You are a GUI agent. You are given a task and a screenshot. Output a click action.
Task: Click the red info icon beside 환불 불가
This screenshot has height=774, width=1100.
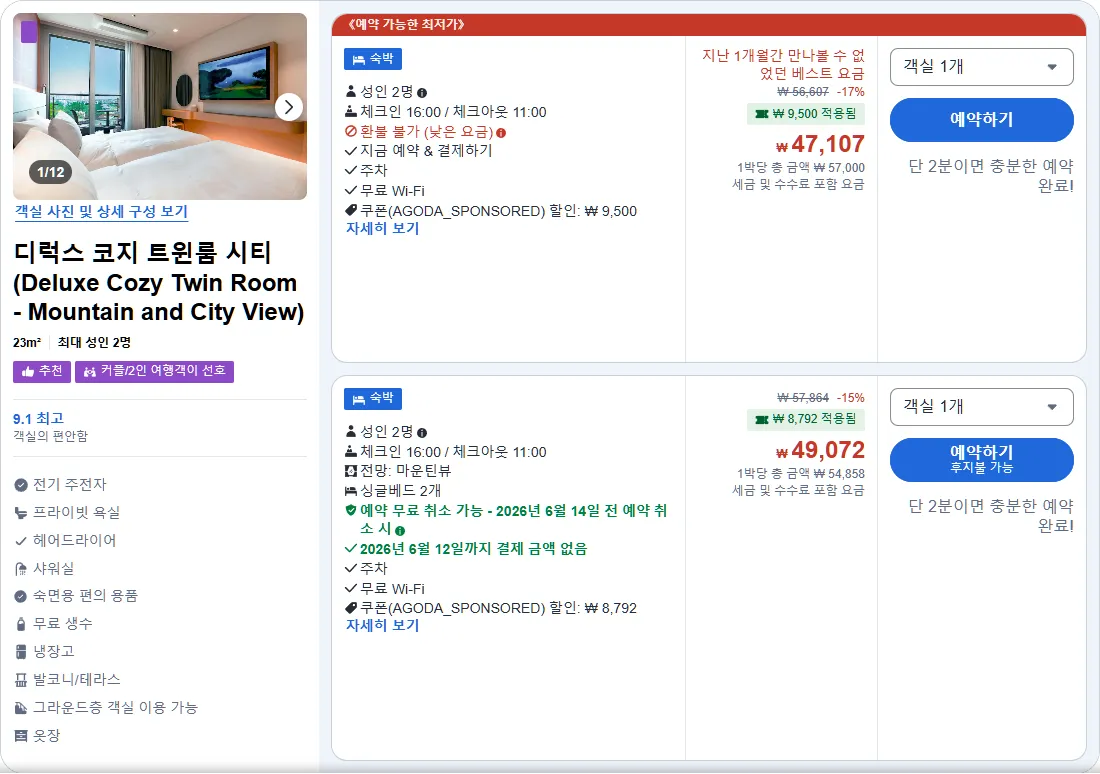501,133
